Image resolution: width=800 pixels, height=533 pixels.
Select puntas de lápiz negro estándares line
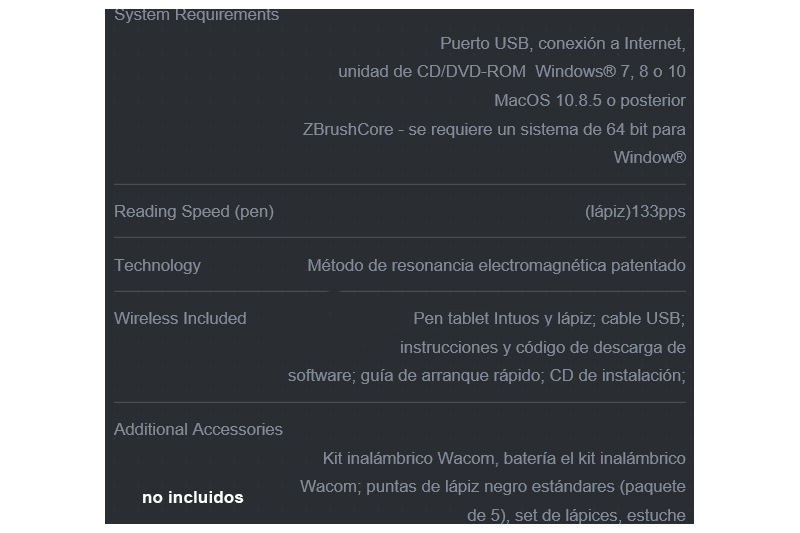pos(493,487)
